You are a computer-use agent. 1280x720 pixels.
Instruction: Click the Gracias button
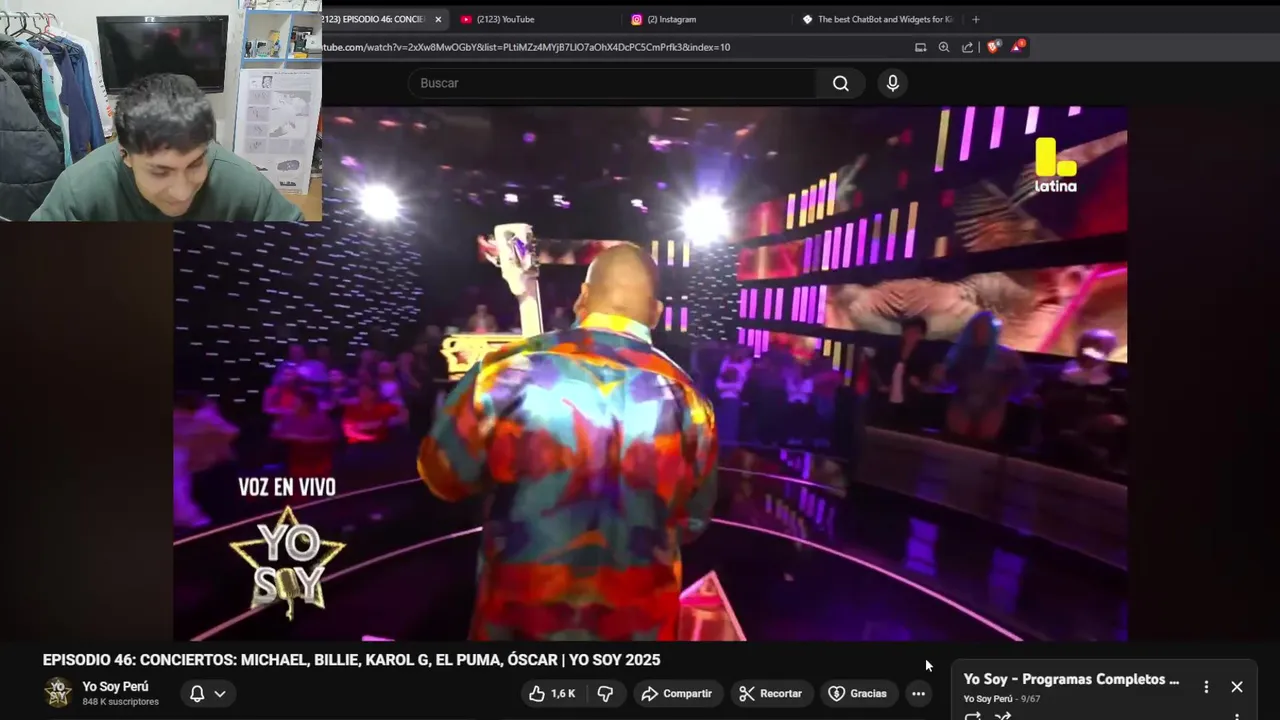pos(858,693)
